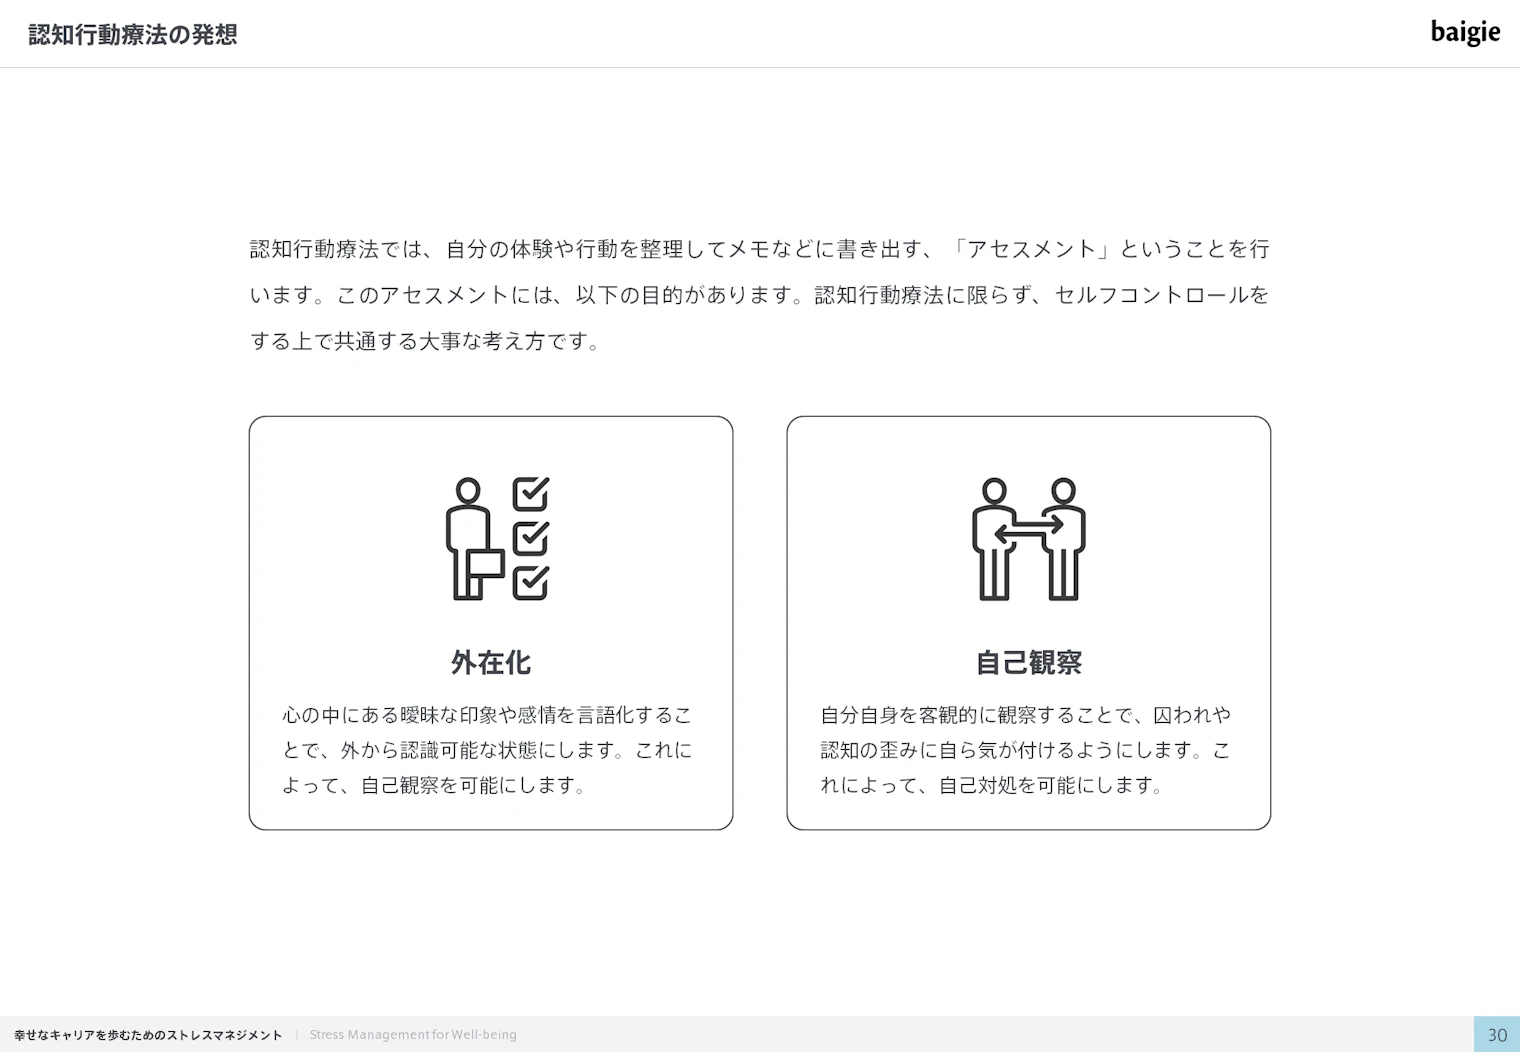Click the 外在化 card heading
Image resolution: width=1520 pixels, height=1052 pixels.
point(491,662)
